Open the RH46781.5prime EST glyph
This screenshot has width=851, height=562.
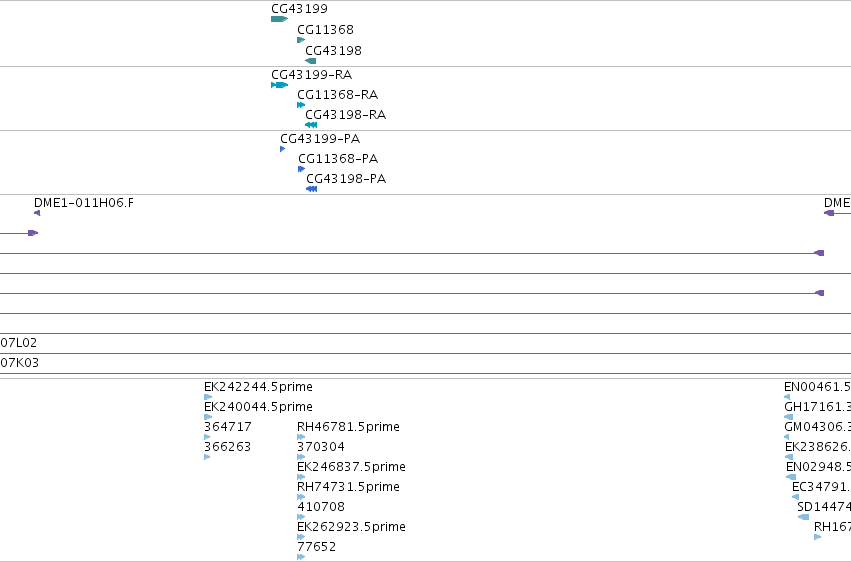(x=301, y=437)
